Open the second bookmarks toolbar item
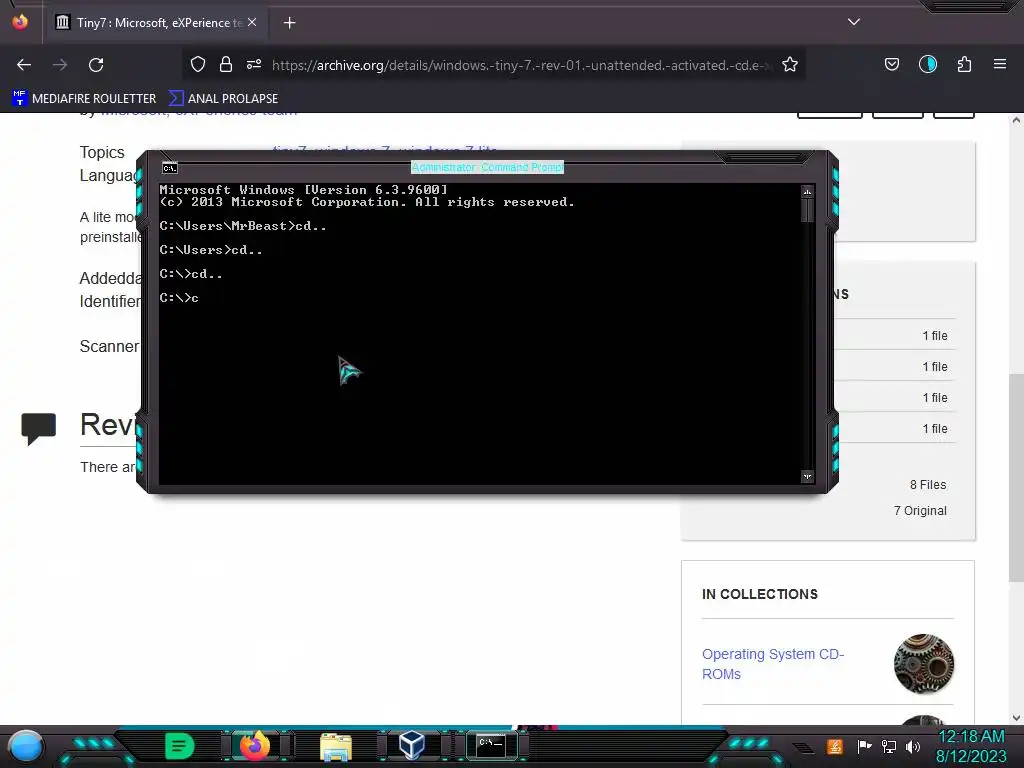This screenshot has height=768, width=1024. [x=223, y=99]
